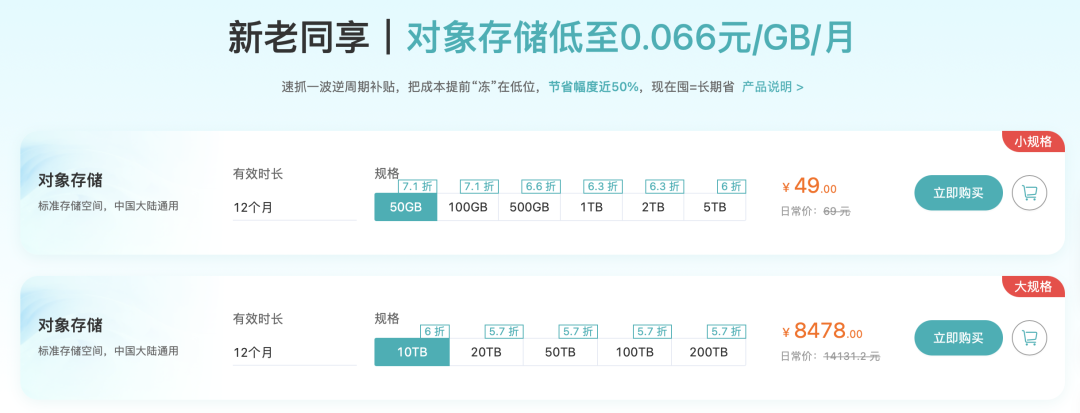Add small-spec object storage to cart
Screen dimensions: 1080x413
(1029, 193)
